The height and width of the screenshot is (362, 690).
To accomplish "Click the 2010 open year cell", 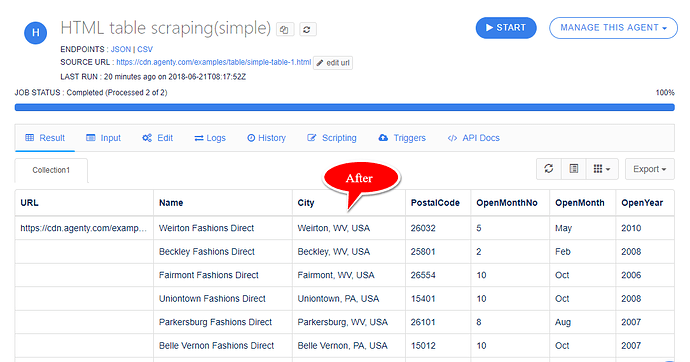I will pyautogui.click(x=645, y=228).
